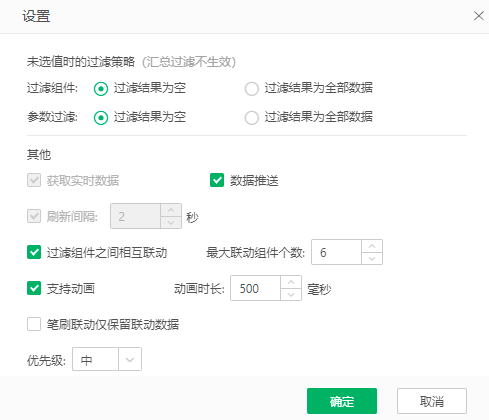Click the 最大联动组件个数 input field

point(336,252)
